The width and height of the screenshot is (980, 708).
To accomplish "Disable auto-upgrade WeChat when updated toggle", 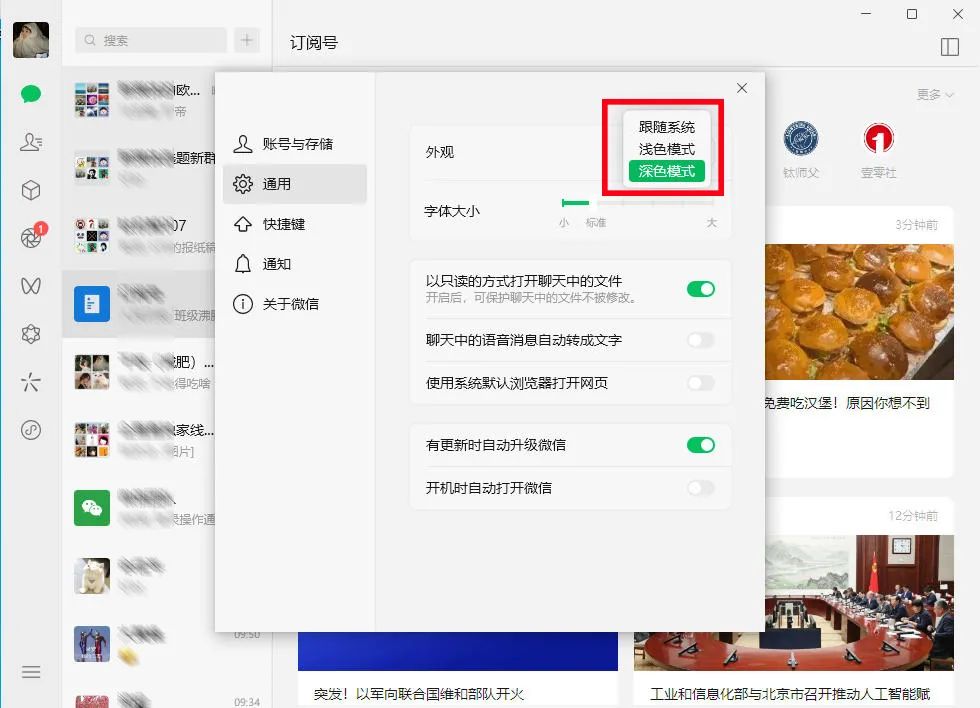I will tap(701, 445).
